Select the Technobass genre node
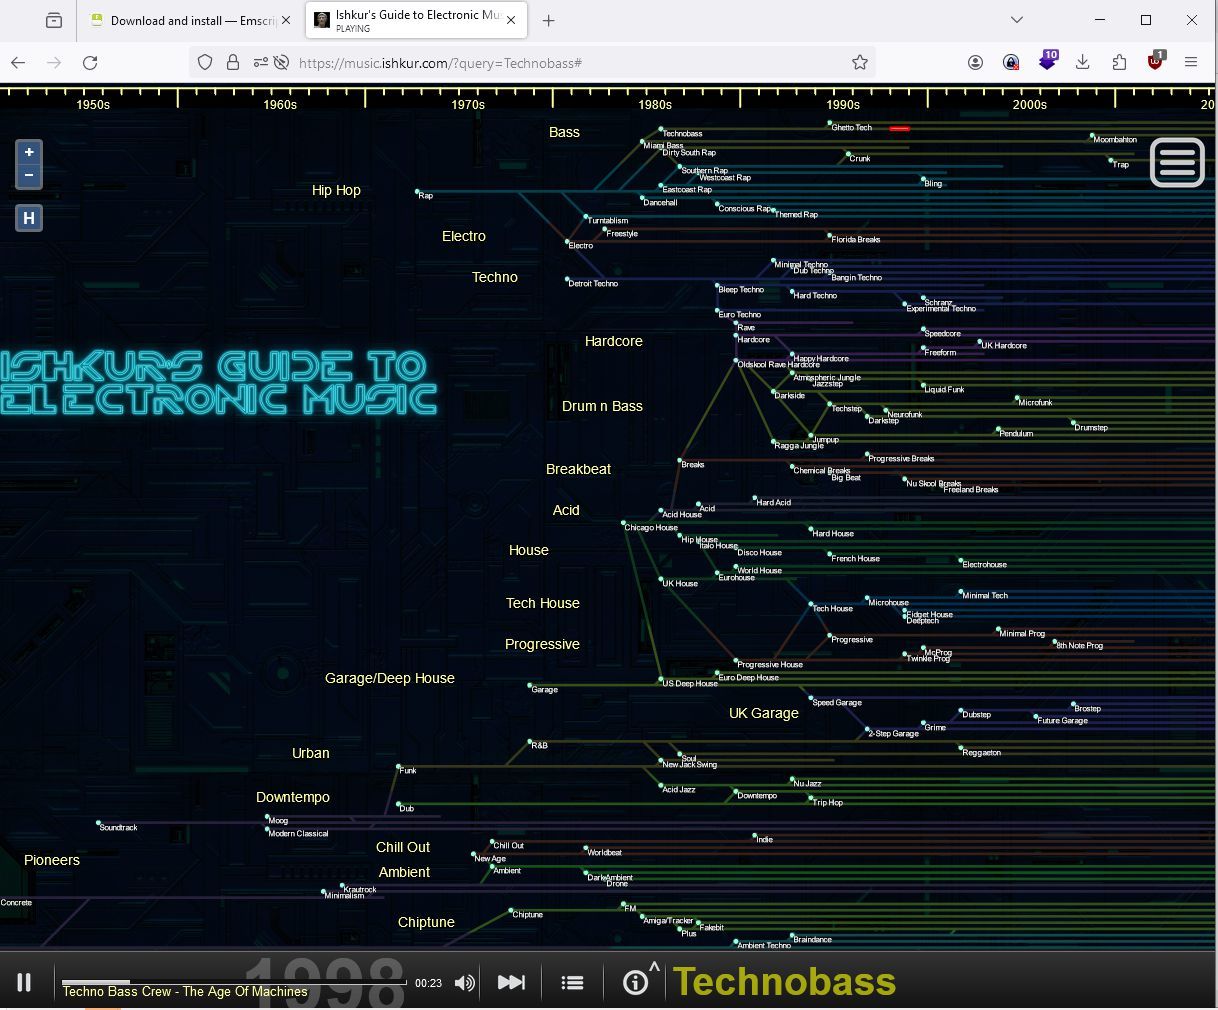 [x=681, y=133]
